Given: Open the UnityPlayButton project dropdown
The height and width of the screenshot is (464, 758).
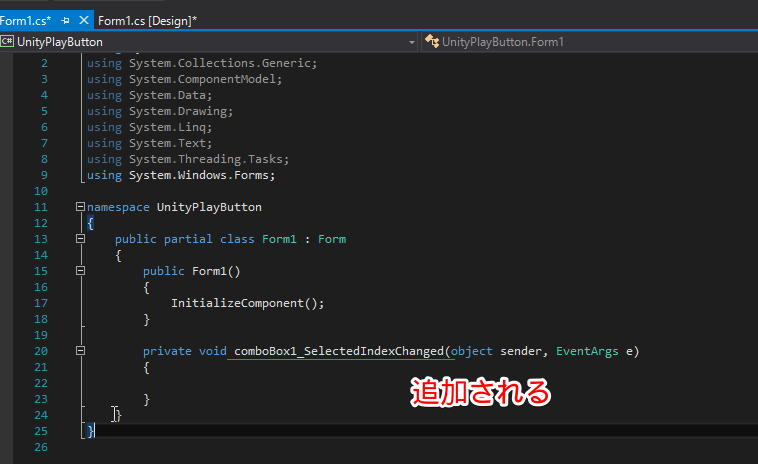Looking at the screenshot, I should pos(411,42).
